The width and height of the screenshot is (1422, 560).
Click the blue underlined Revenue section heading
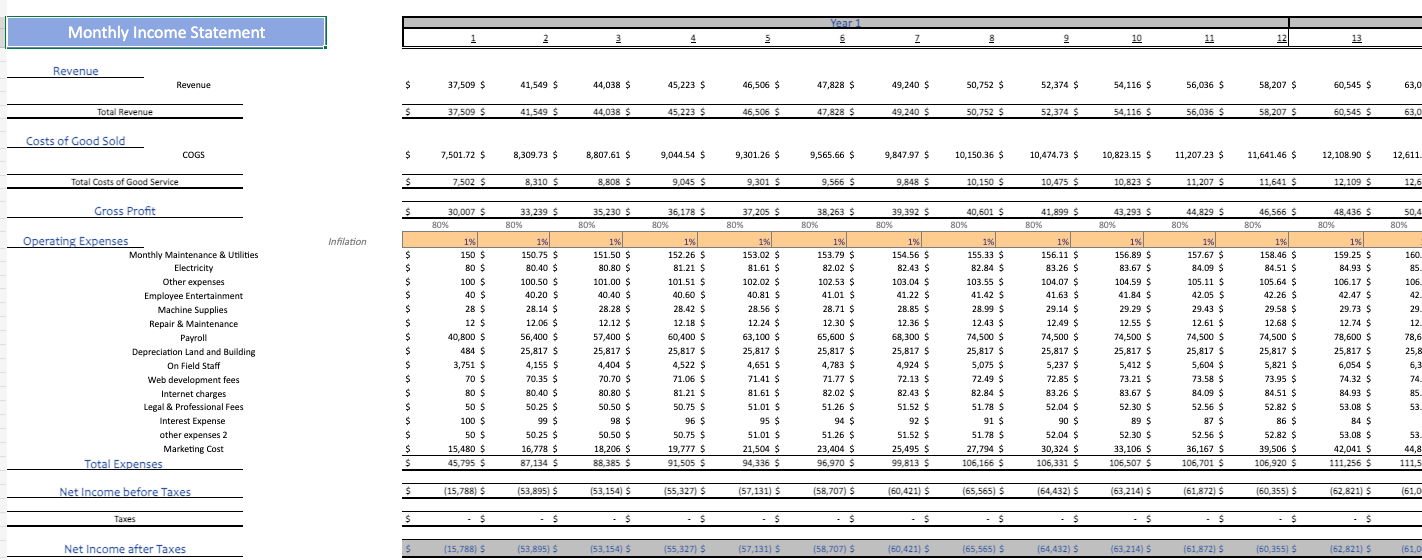[76, 71]
